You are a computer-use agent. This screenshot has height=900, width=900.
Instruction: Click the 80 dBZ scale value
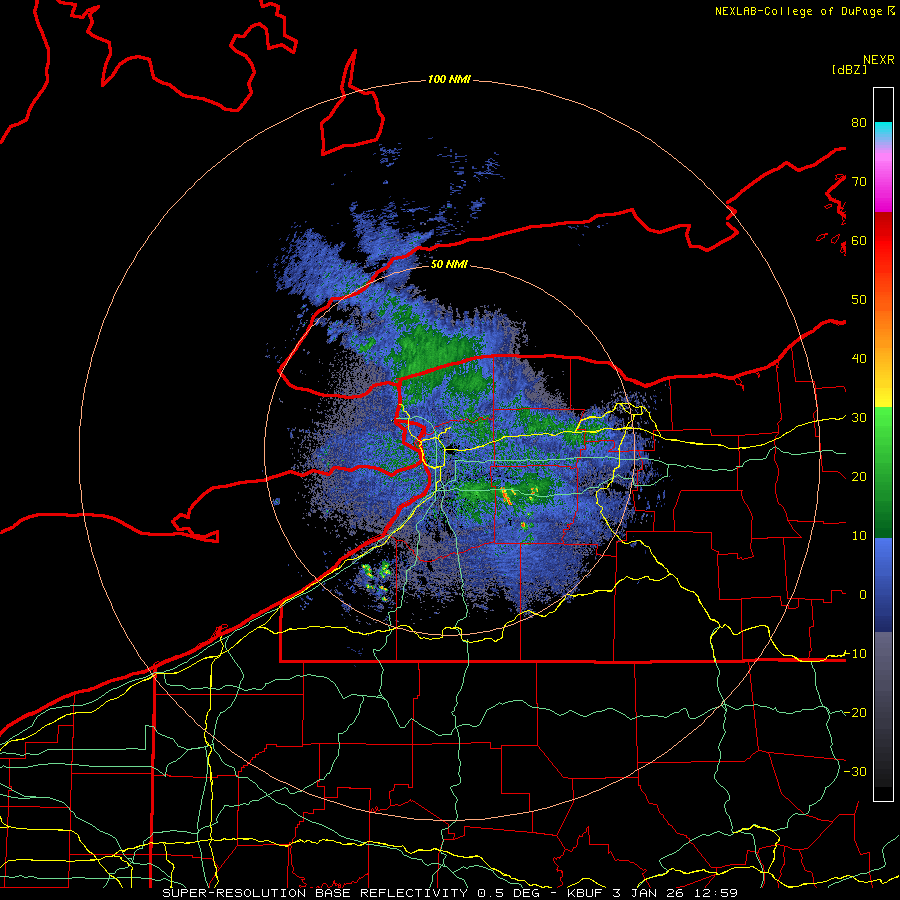pos(859,122)
